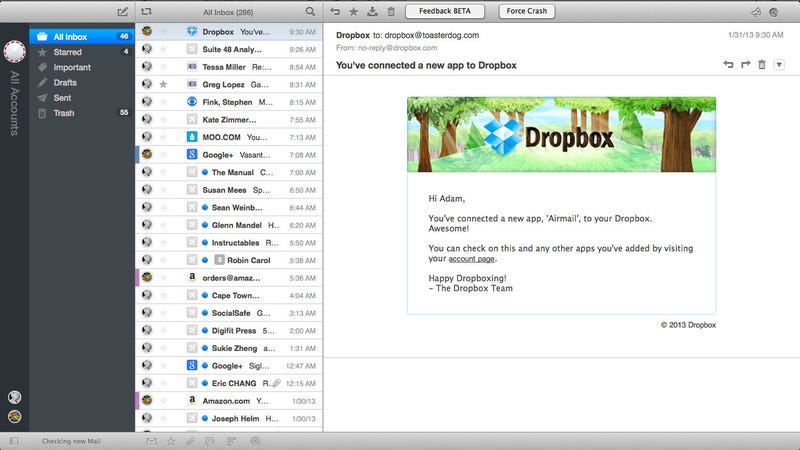Open the Google+ Vasant... message
800x450 pixels.
[x=229, y=155]
